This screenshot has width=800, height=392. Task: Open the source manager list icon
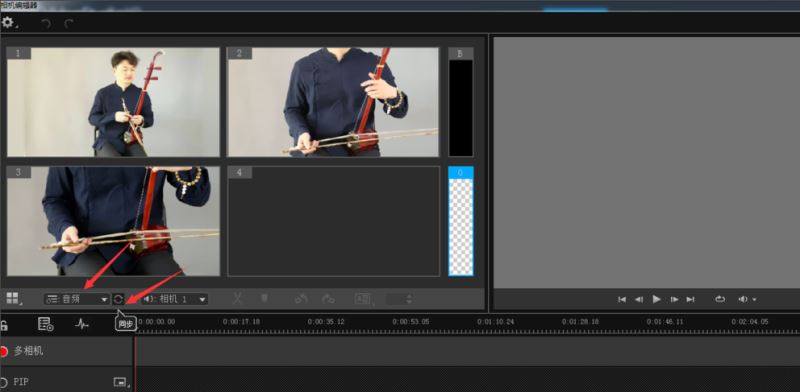coord(46,324)
